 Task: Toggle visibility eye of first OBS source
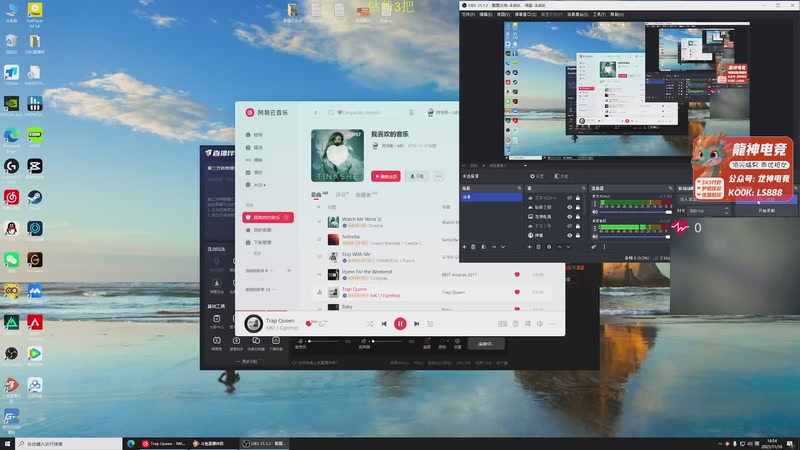tap(569, 198)
